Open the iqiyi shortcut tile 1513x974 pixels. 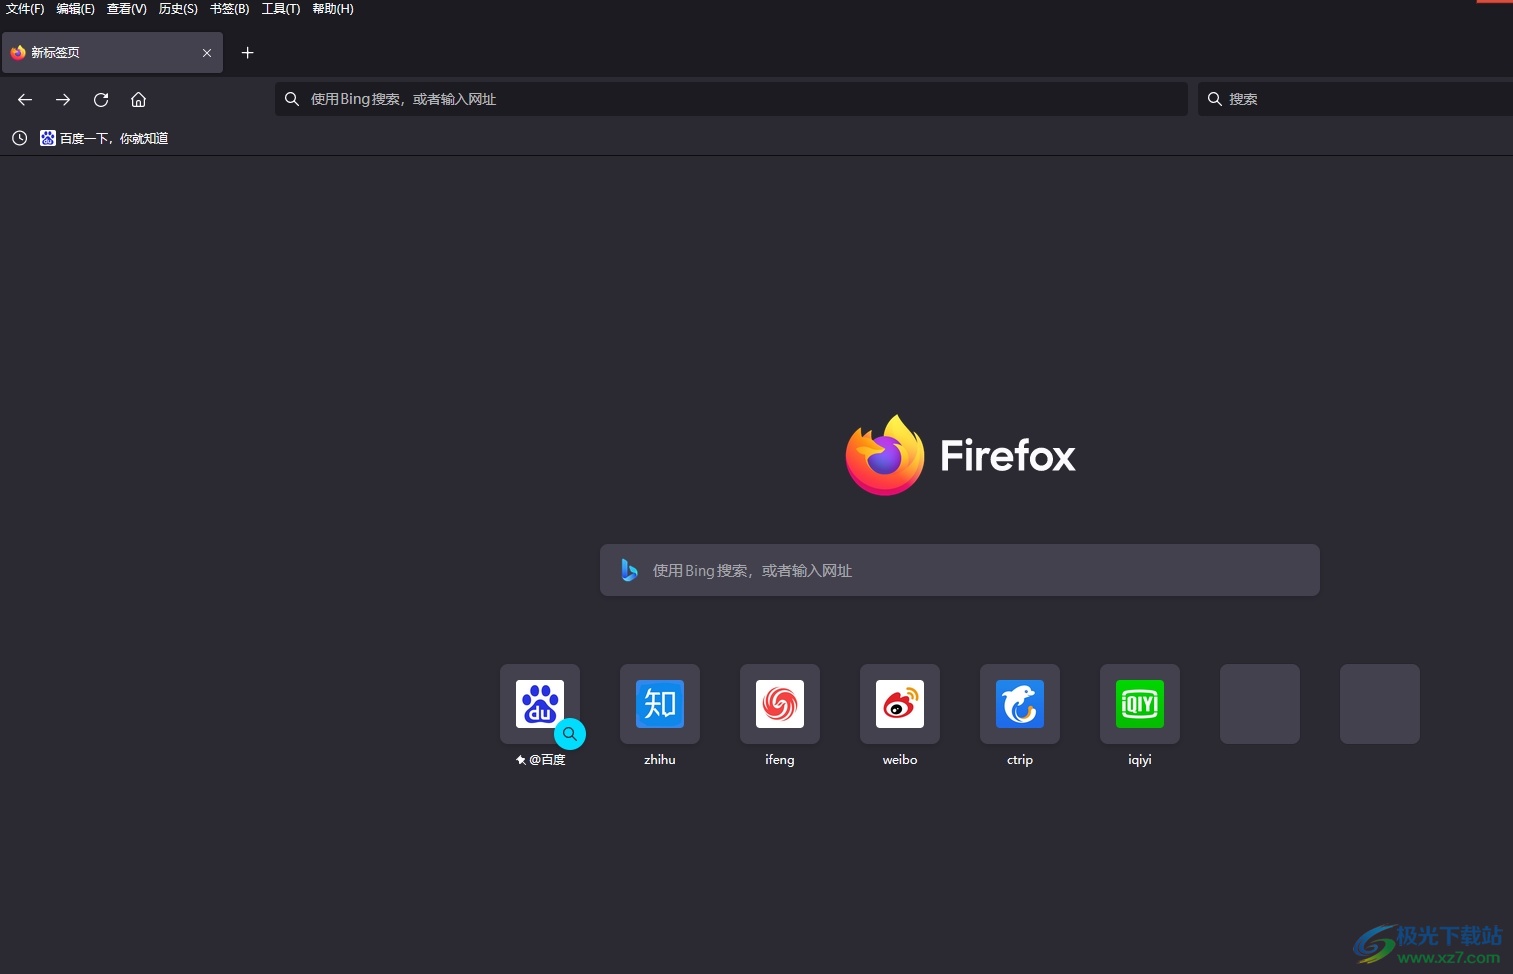click(1140, 704)
